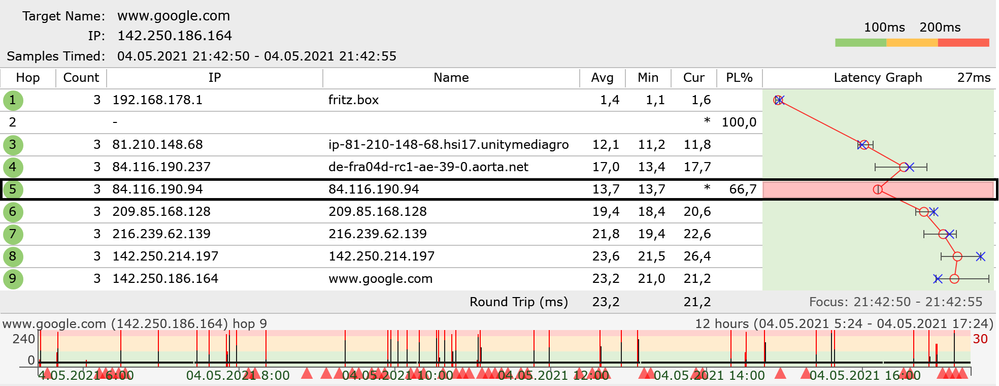Click the orange 200ms legend segment

[912, 43]
